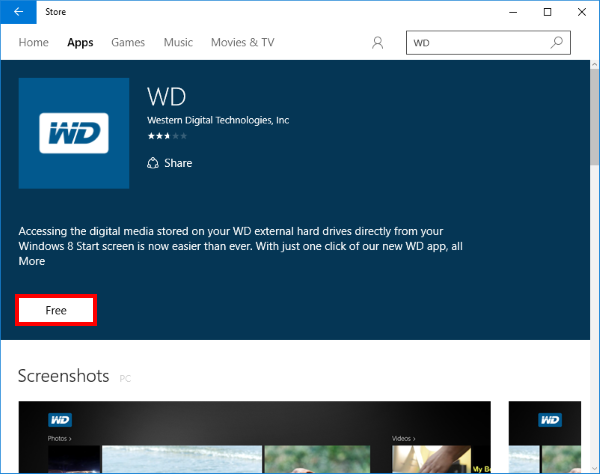Maximize the Store window
Image resolution: width=600 pixels, height=474 pixels.
pyautogui.click(x=548, y=12)
